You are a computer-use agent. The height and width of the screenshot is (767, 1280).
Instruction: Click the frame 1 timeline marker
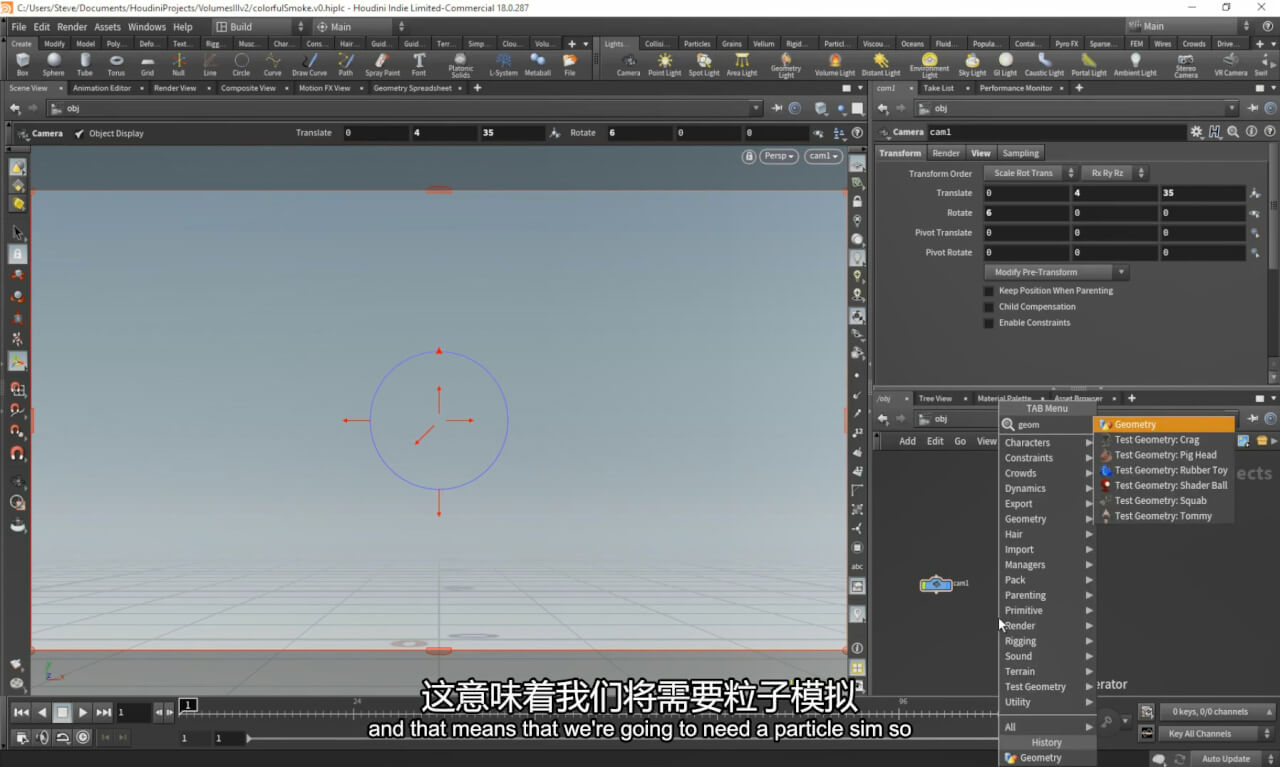(188, 705)
